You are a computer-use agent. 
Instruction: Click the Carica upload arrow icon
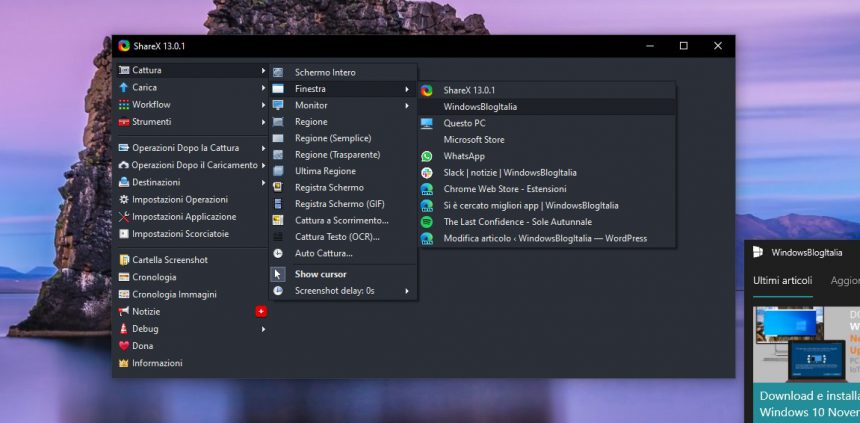click(x=124, y=87)
